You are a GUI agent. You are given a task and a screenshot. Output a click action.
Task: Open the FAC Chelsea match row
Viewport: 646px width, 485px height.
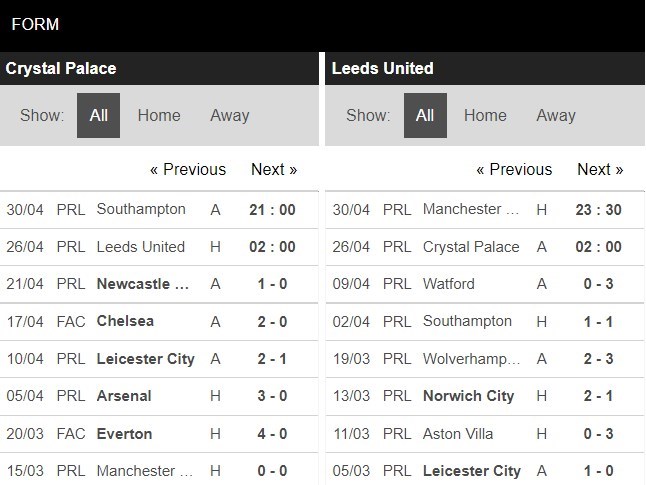125,321
